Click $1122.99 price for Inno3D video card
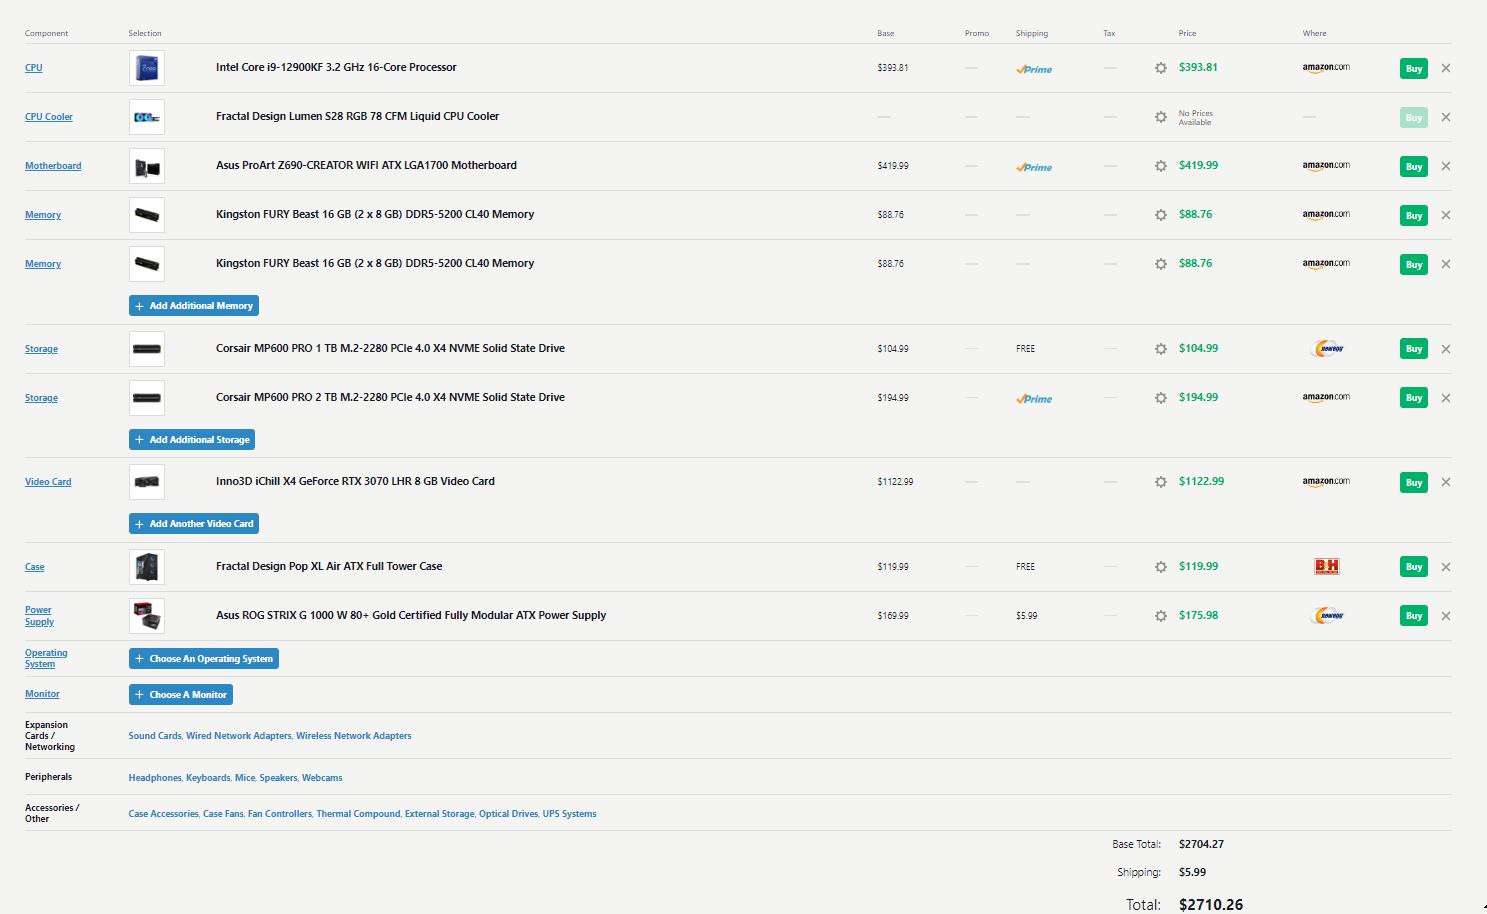1487x914 pixels. 1201,482
